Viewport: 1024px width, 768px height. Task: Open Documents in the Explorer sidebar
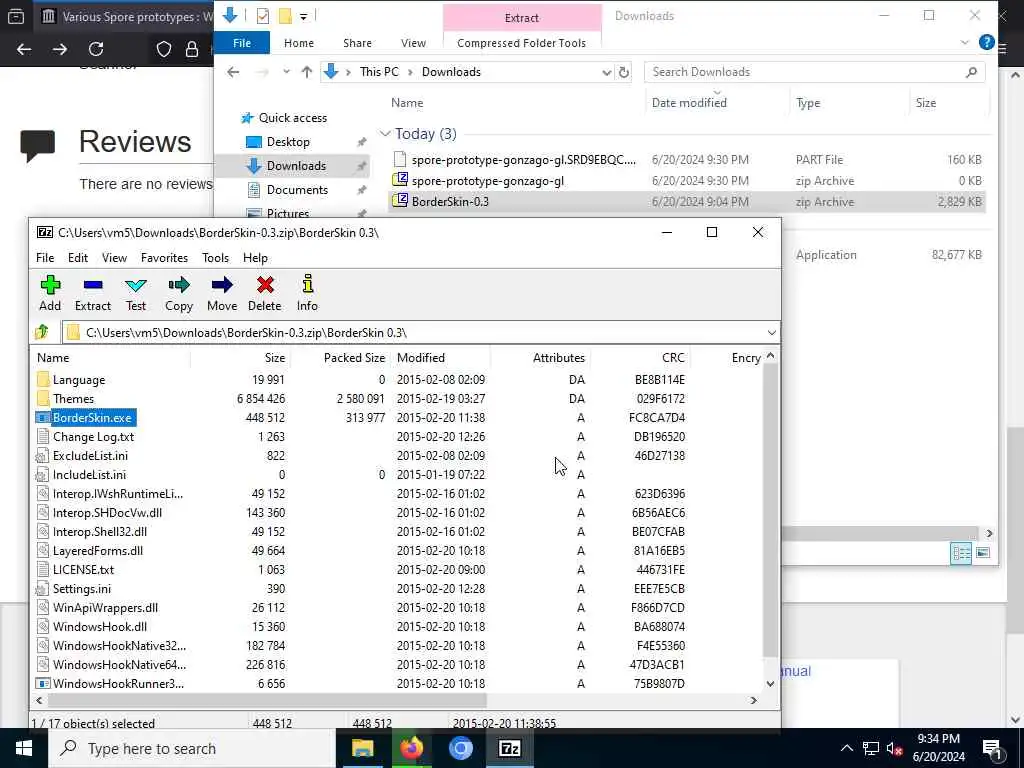pos(297,190)
